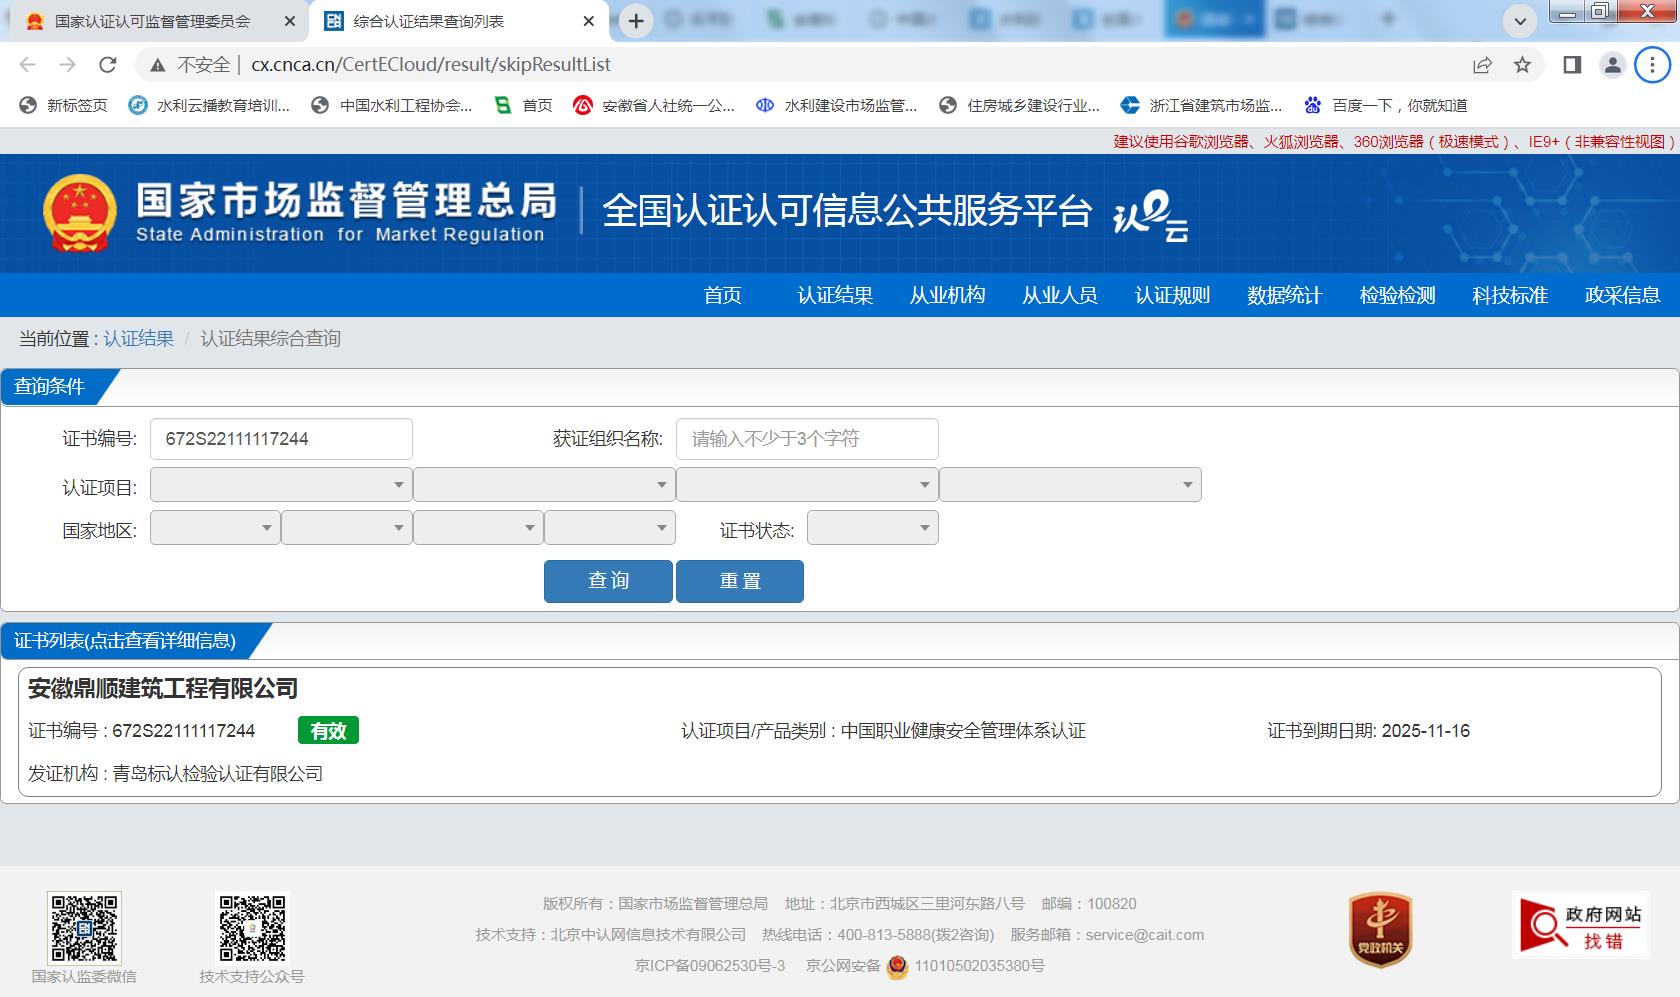Click the 证书到期日期 2025-11-16 text
Screen dimensions: 1680x997
tap(1368, 731)
